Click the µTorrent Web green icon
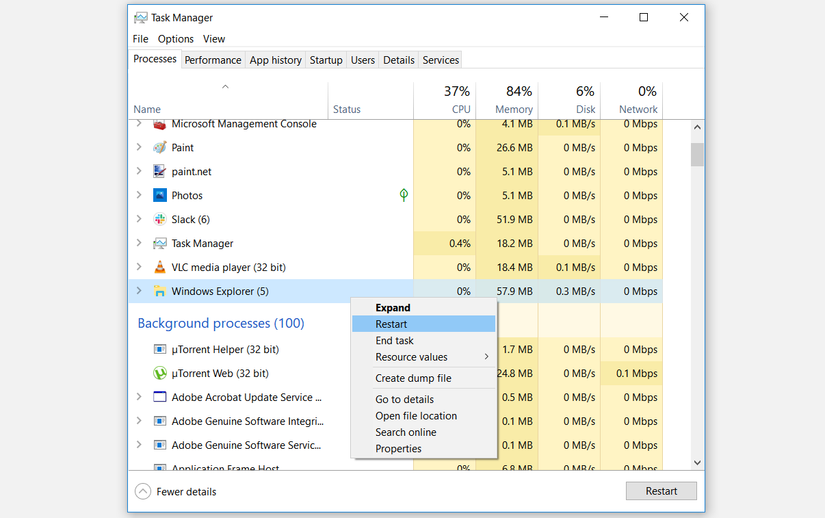 [x=159, y=373]
